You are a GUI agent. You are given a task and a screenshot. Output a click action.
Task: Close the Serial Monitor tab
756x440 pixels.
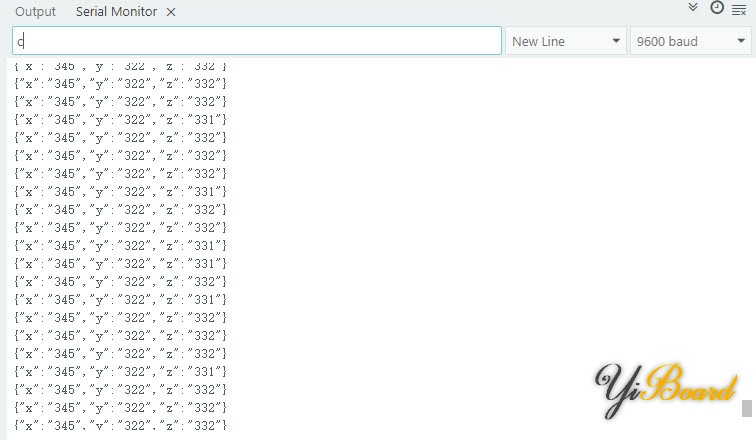point(171,12)
